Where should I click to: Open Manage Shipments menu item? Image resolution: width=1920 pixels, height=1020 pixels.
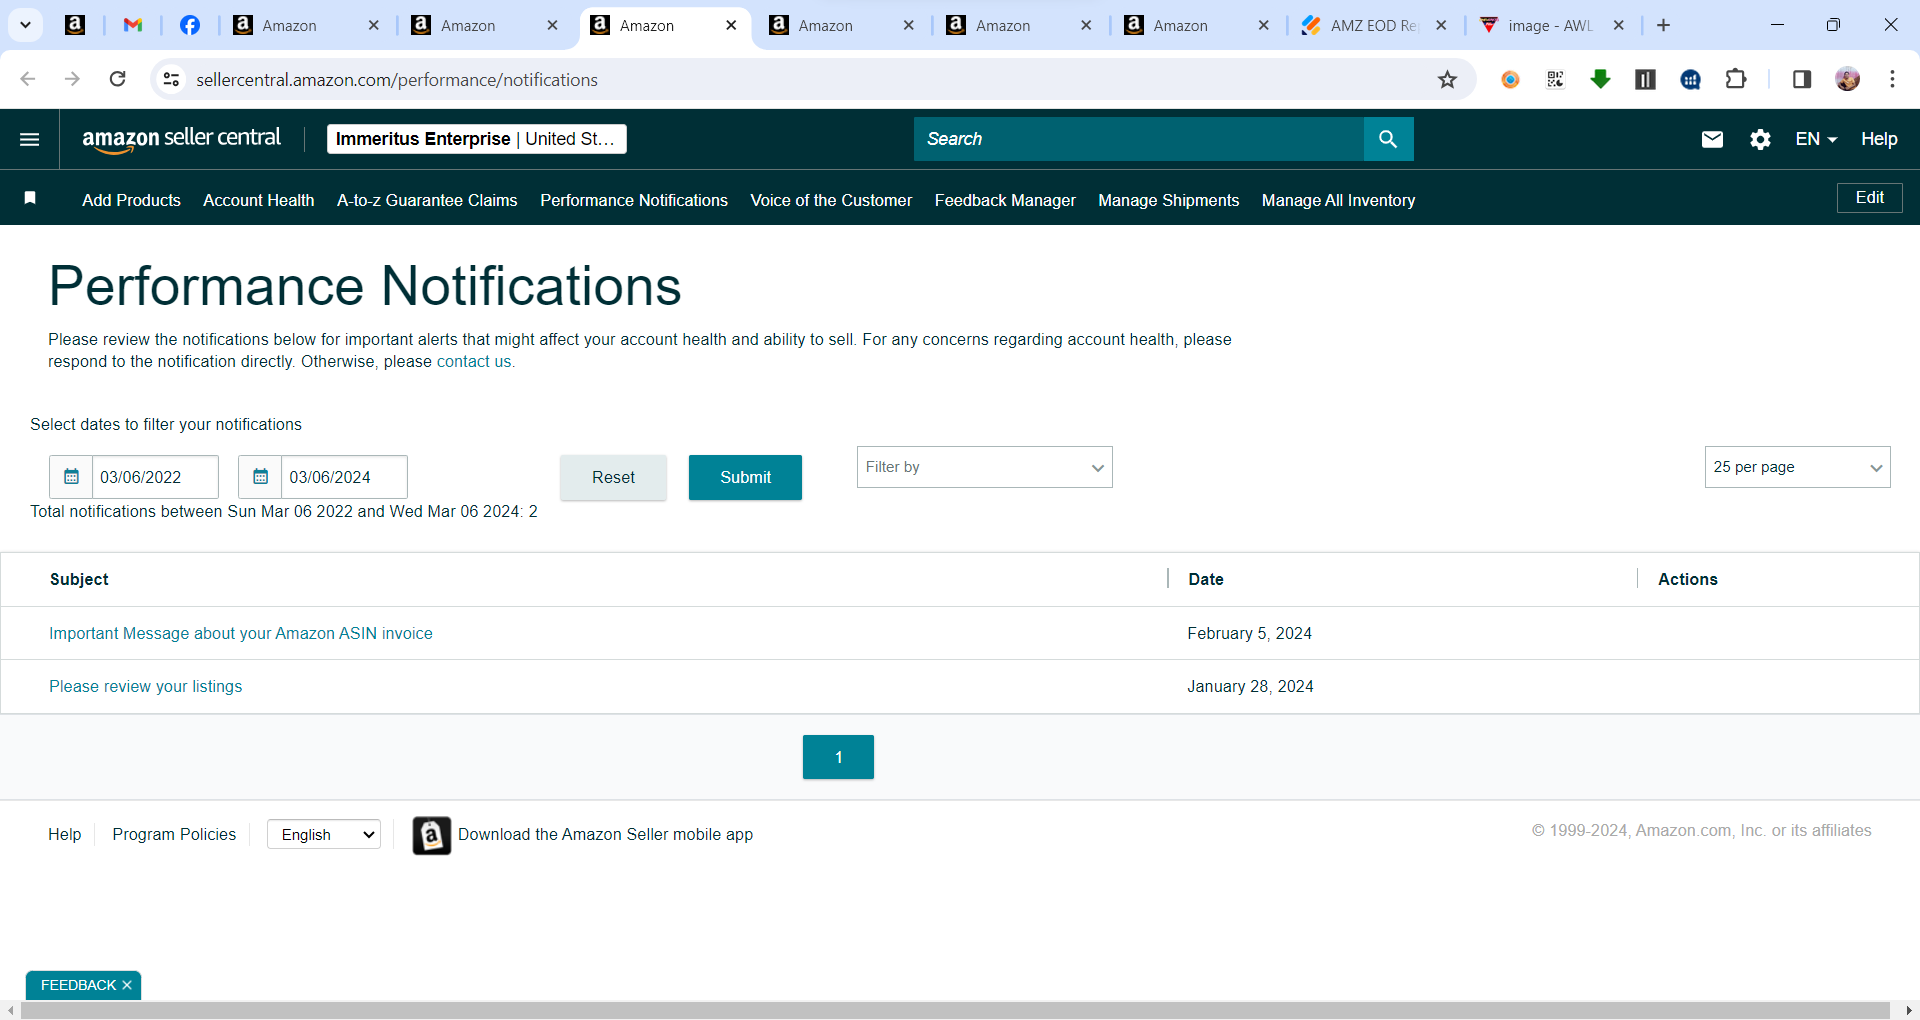click(x=1168, y=200)
